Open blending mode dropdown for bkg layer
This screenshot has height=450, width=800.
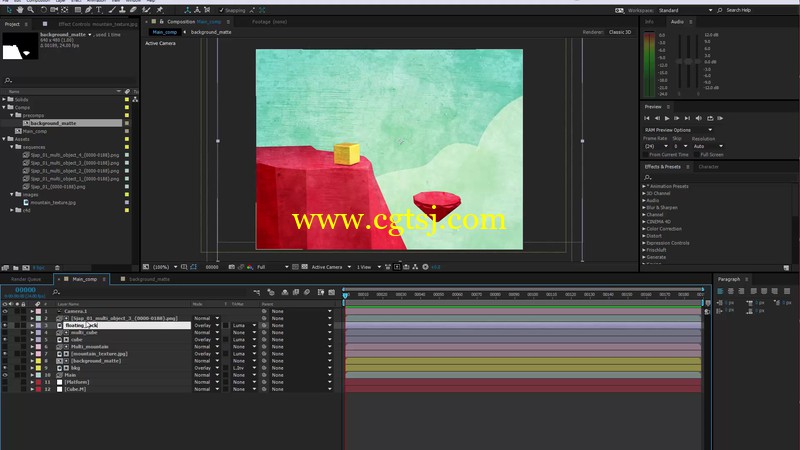[x=206, y=368]
